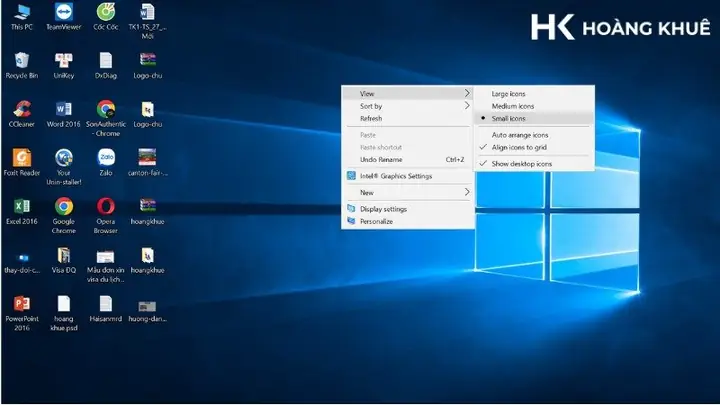Select the Zalo desktop icon
Viewport: 720px width, 405px height.
tap(106, 163)
